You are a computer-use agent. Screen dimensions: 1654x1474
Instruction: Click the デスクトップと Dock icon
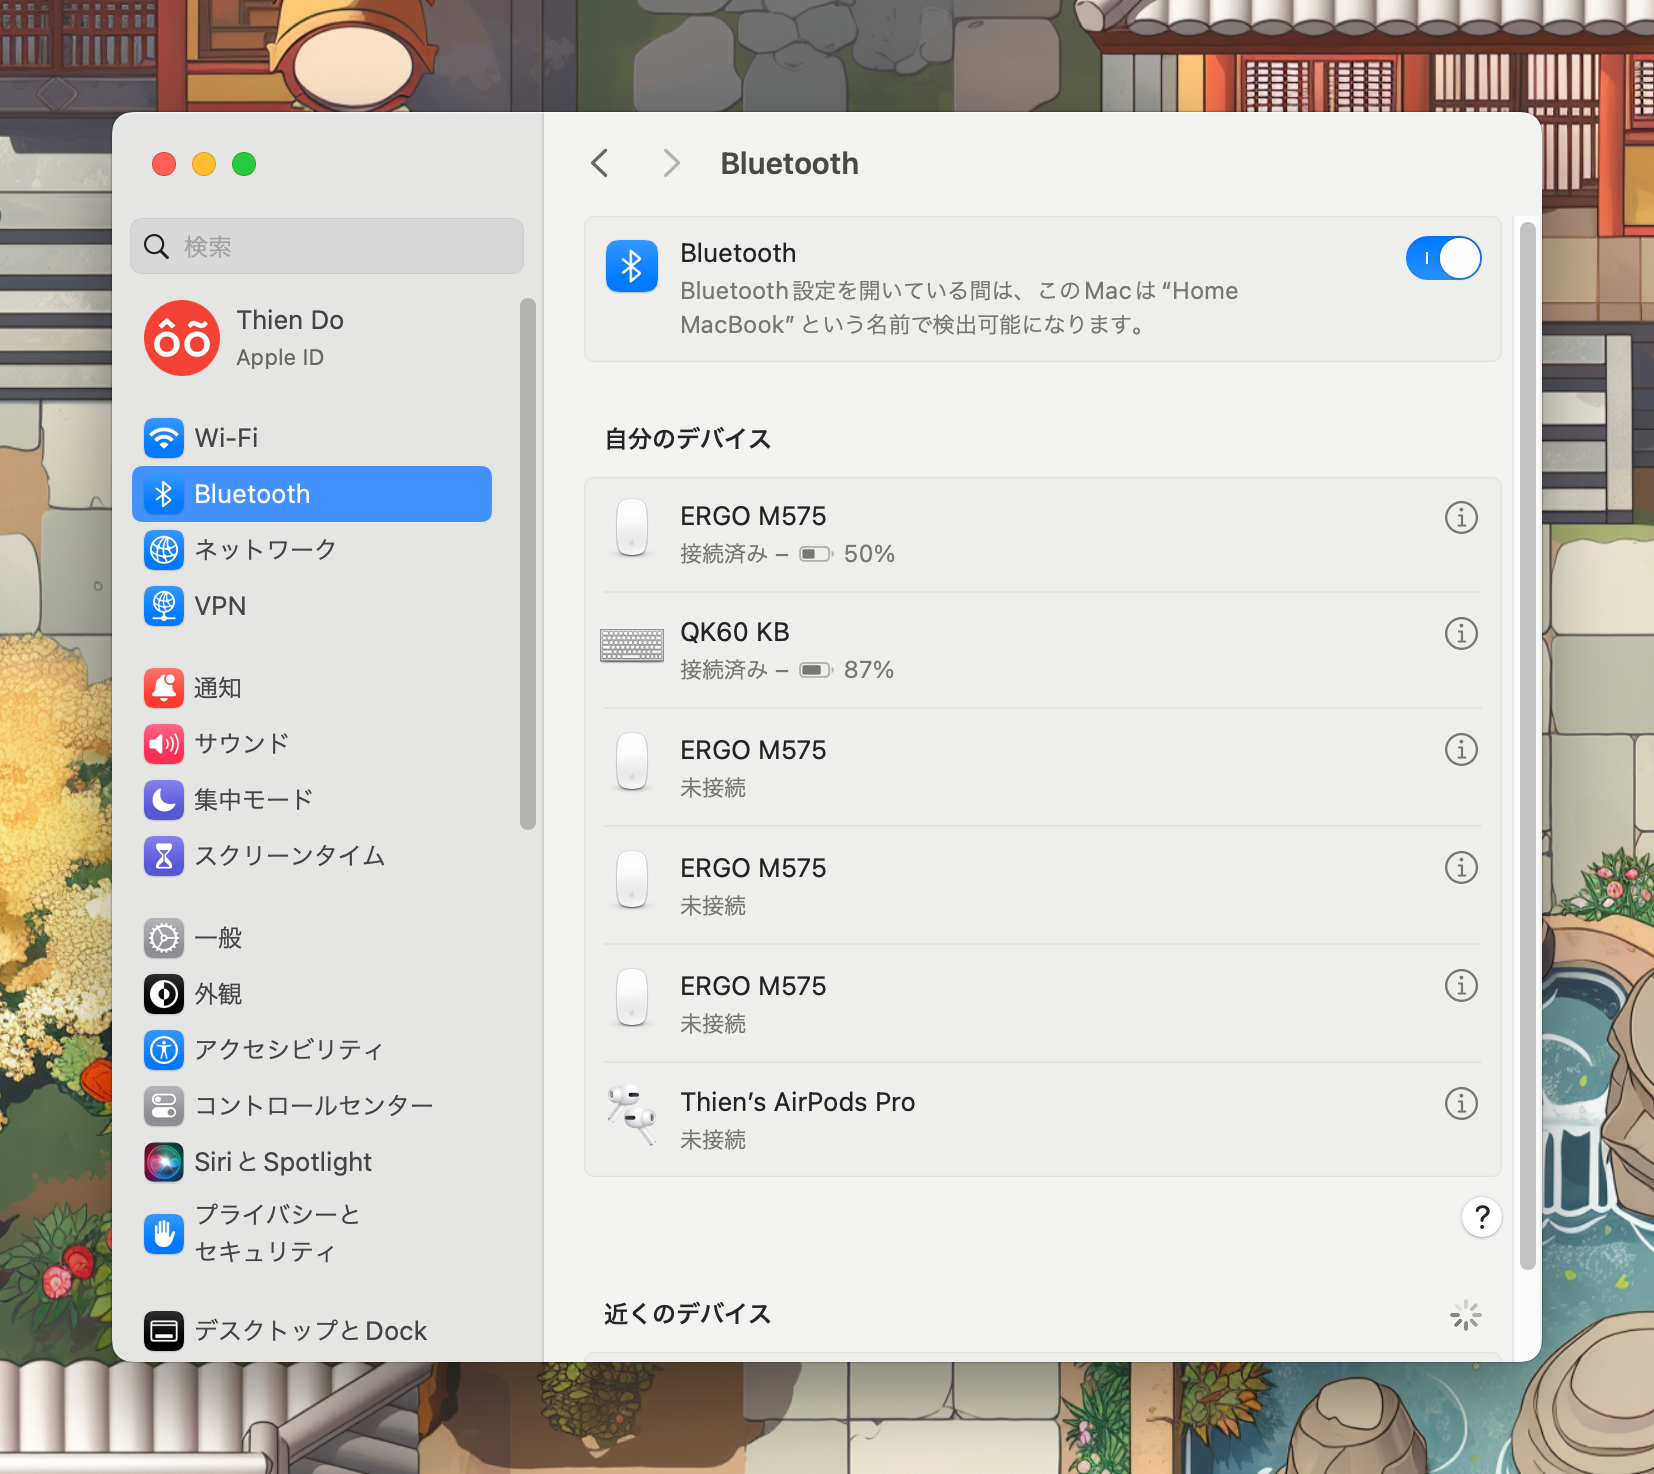coord(164,1331)
